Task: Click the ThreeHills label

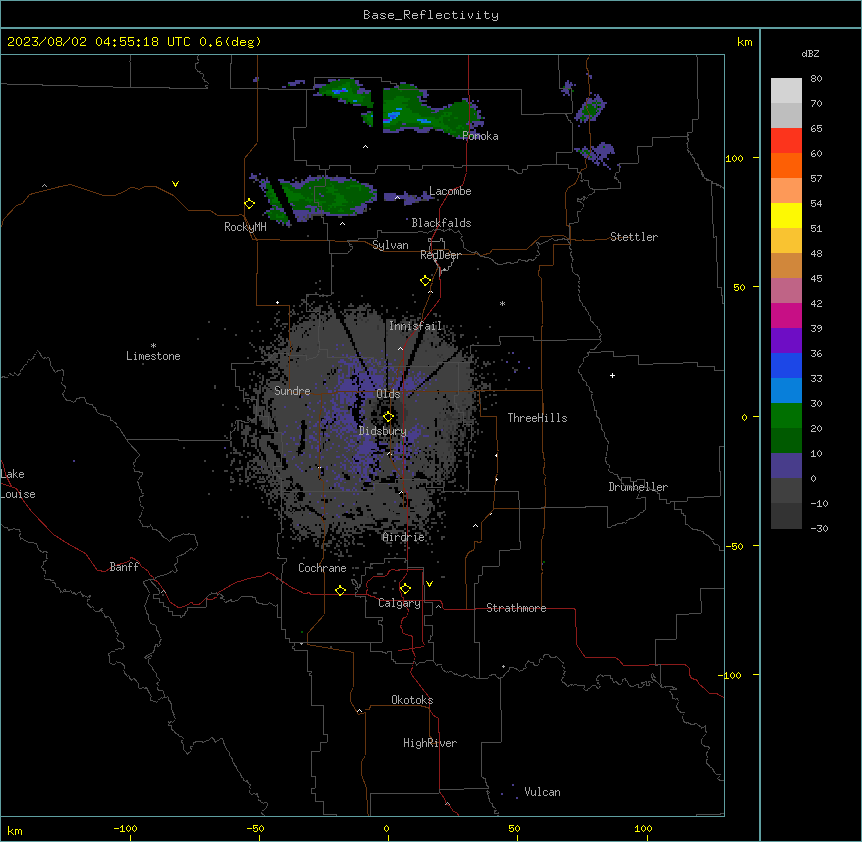Action: [537, 418]
